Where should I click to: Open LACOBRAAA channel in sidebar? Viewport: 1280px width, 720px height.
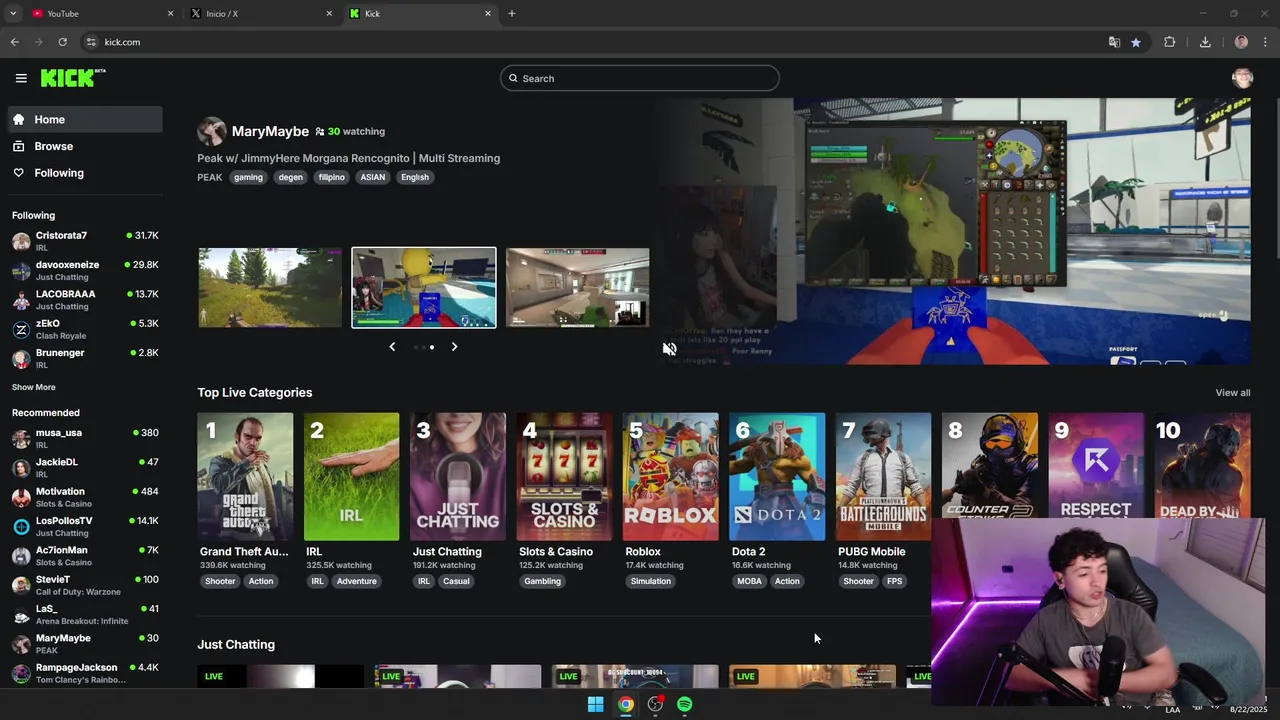(85, 300)
